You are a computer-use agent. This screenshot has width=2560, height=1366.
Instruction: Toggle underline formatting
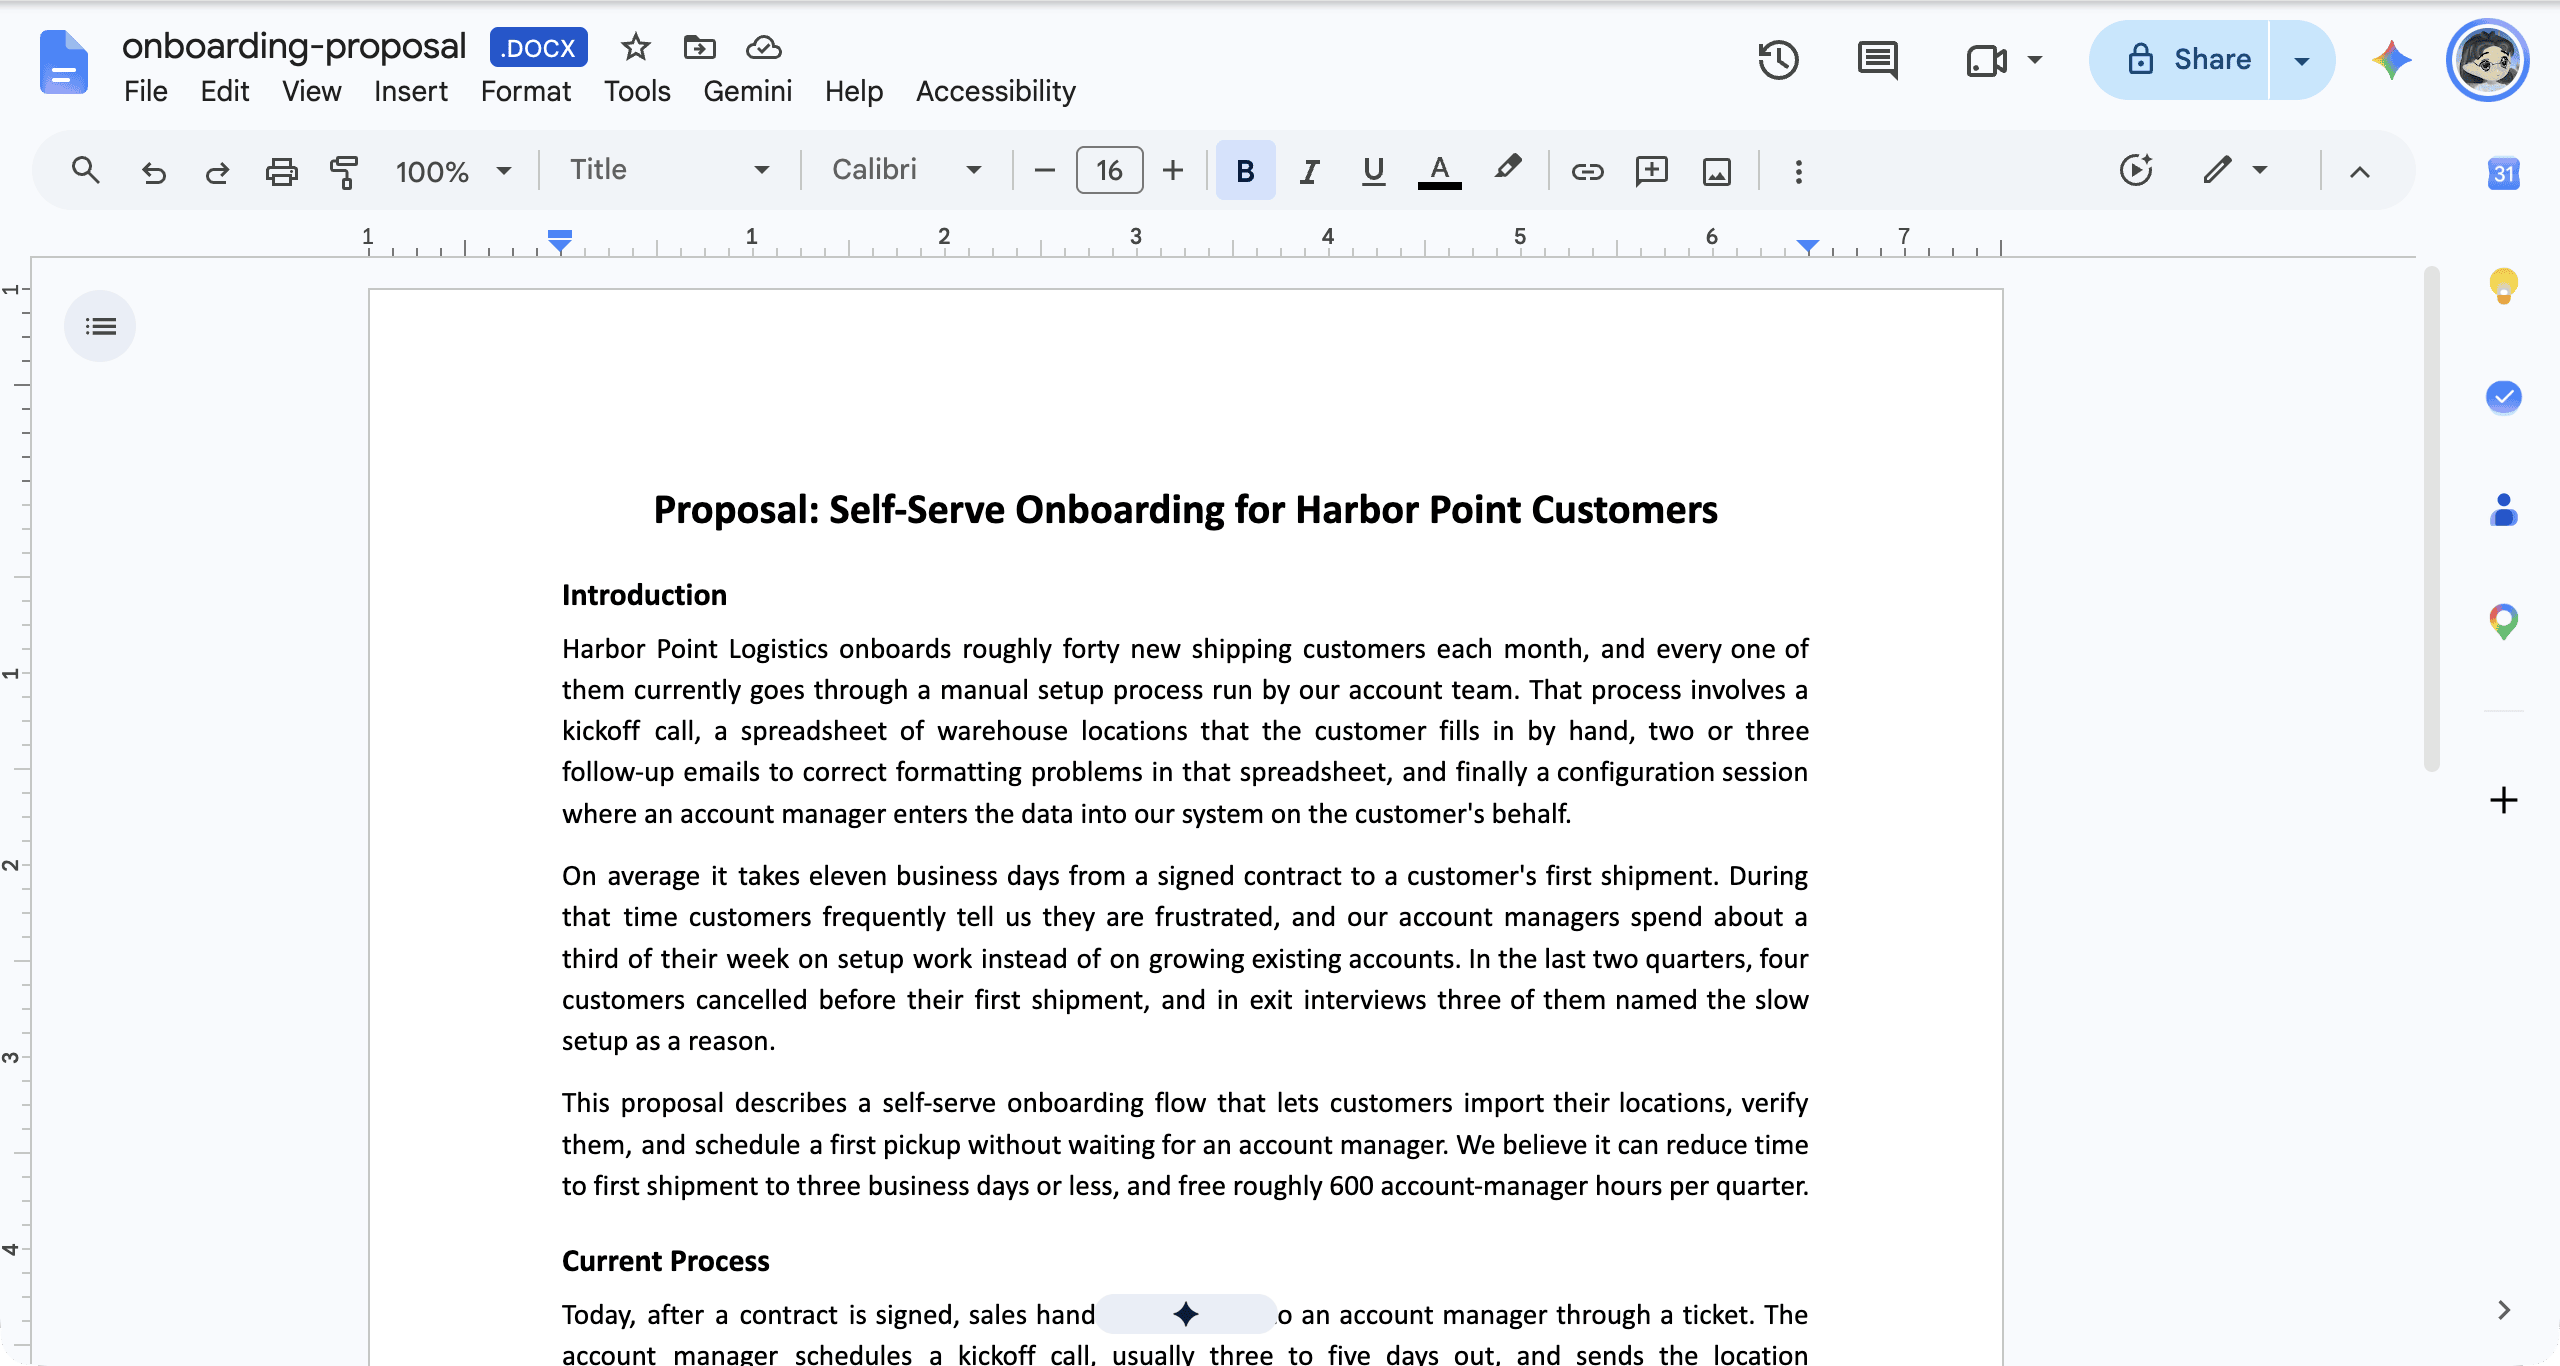point(1373,171)
